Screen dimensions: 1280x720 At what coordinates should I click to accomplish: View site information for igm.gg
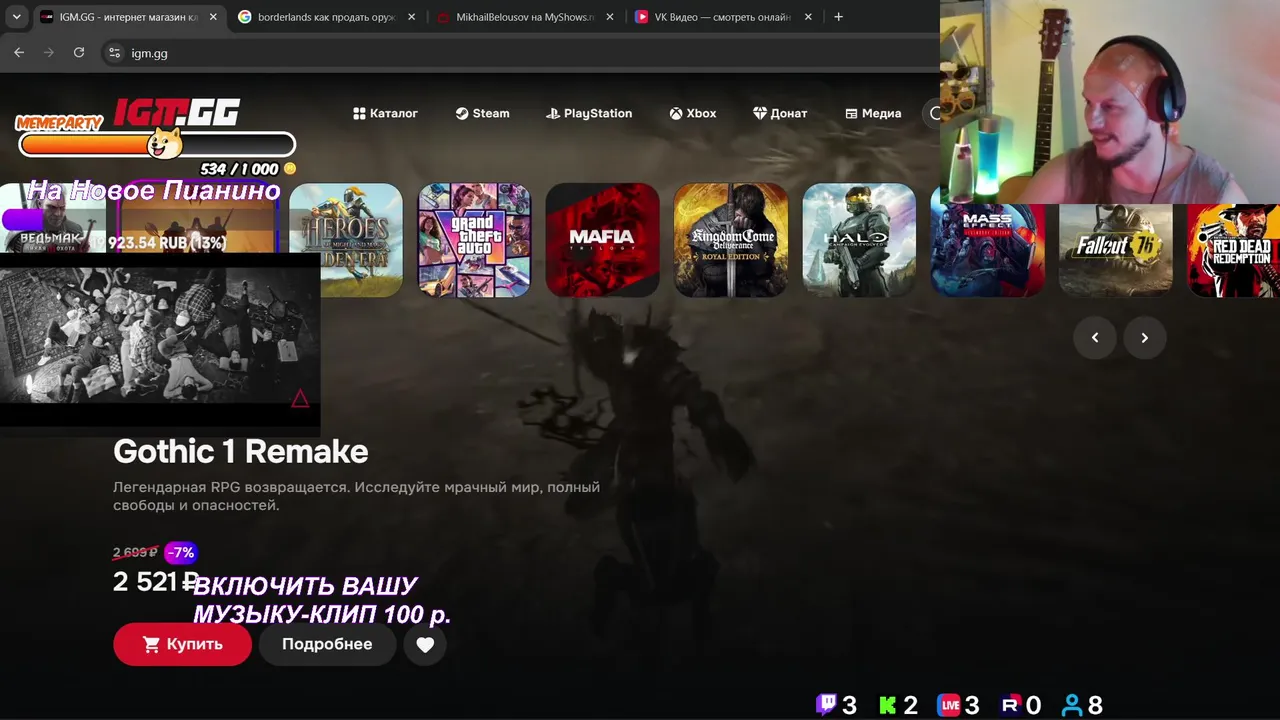point(114,53)
